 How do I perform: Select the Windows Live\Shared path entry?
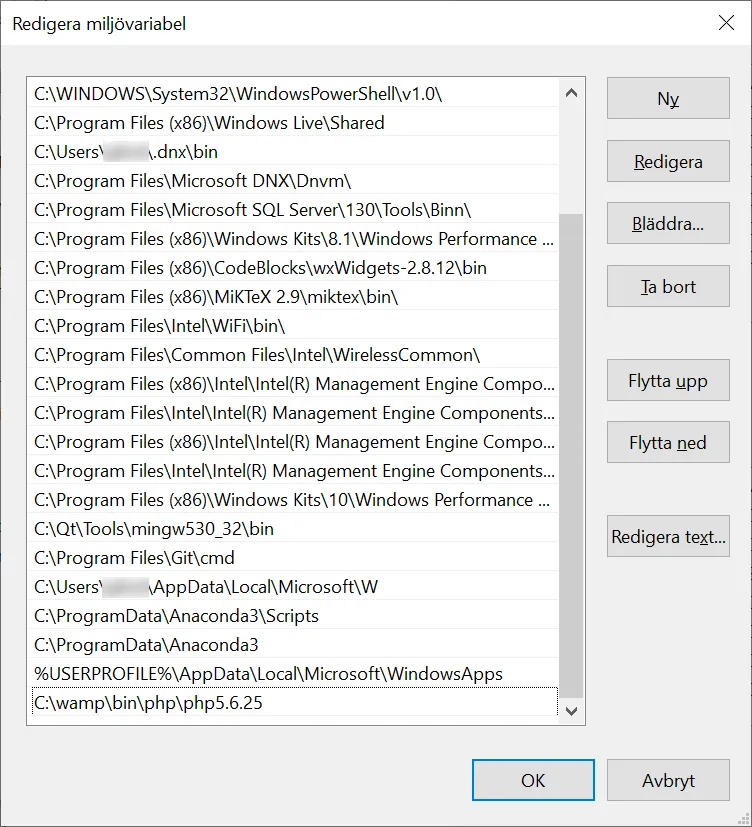coord(293,123)
